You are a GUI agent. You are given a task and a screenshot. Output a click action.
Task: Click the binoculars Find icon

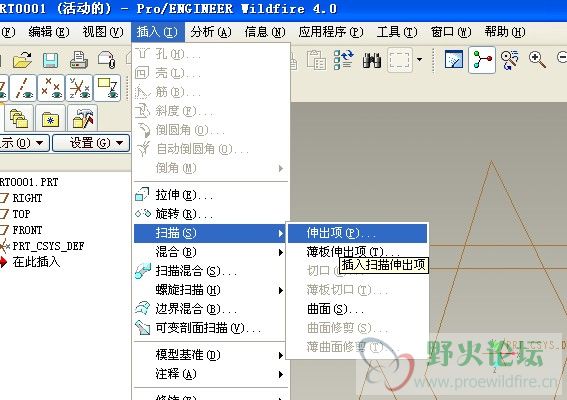pos(372,60)
